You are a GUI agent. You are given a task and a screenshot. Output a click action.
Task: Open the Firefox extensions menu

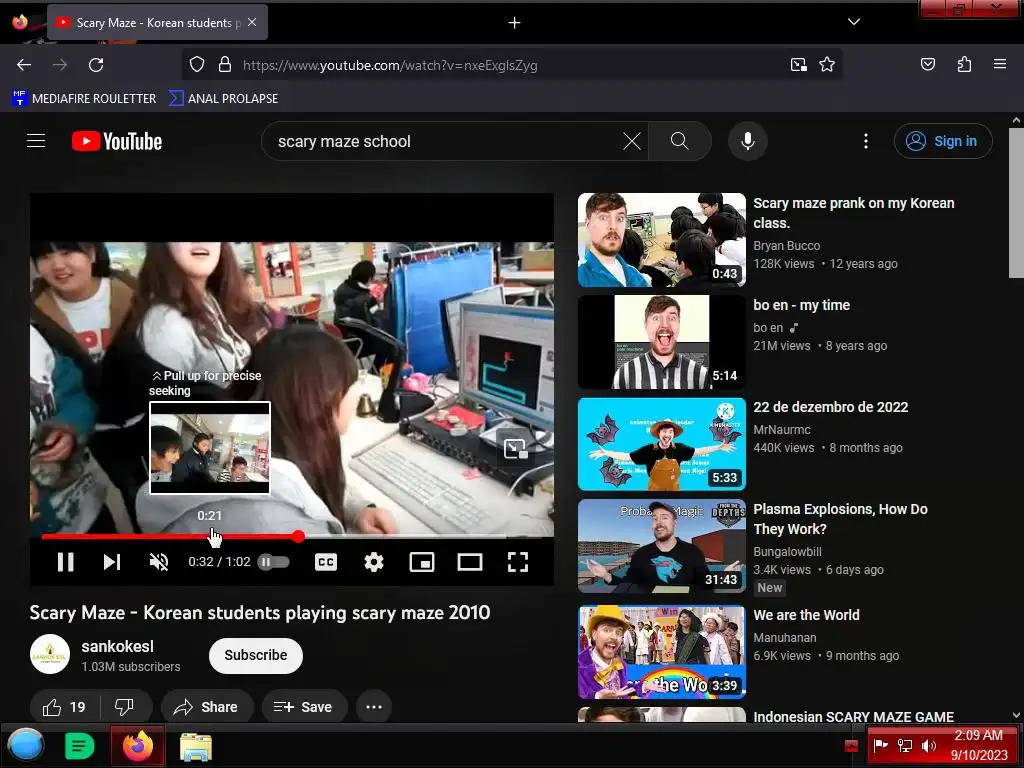coord(964,65)
